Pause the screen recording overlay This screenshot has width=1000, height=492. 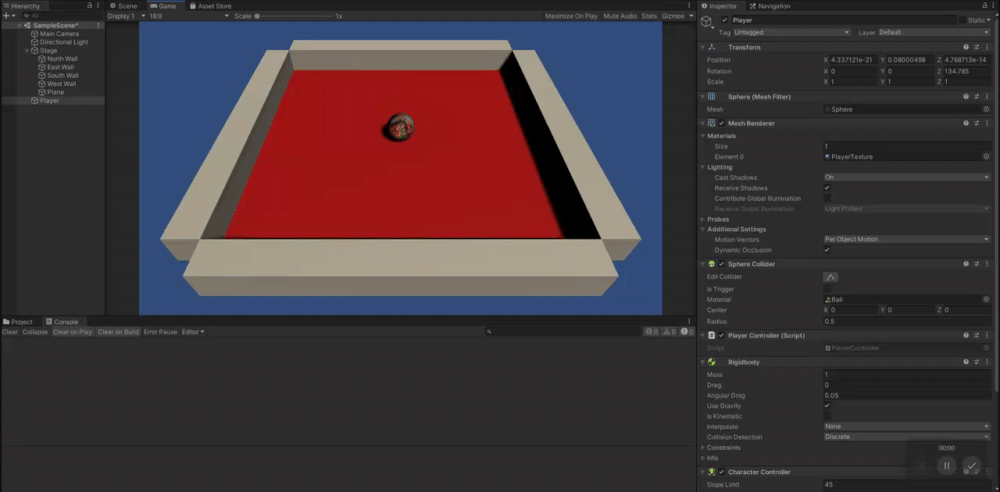[946, 466]
